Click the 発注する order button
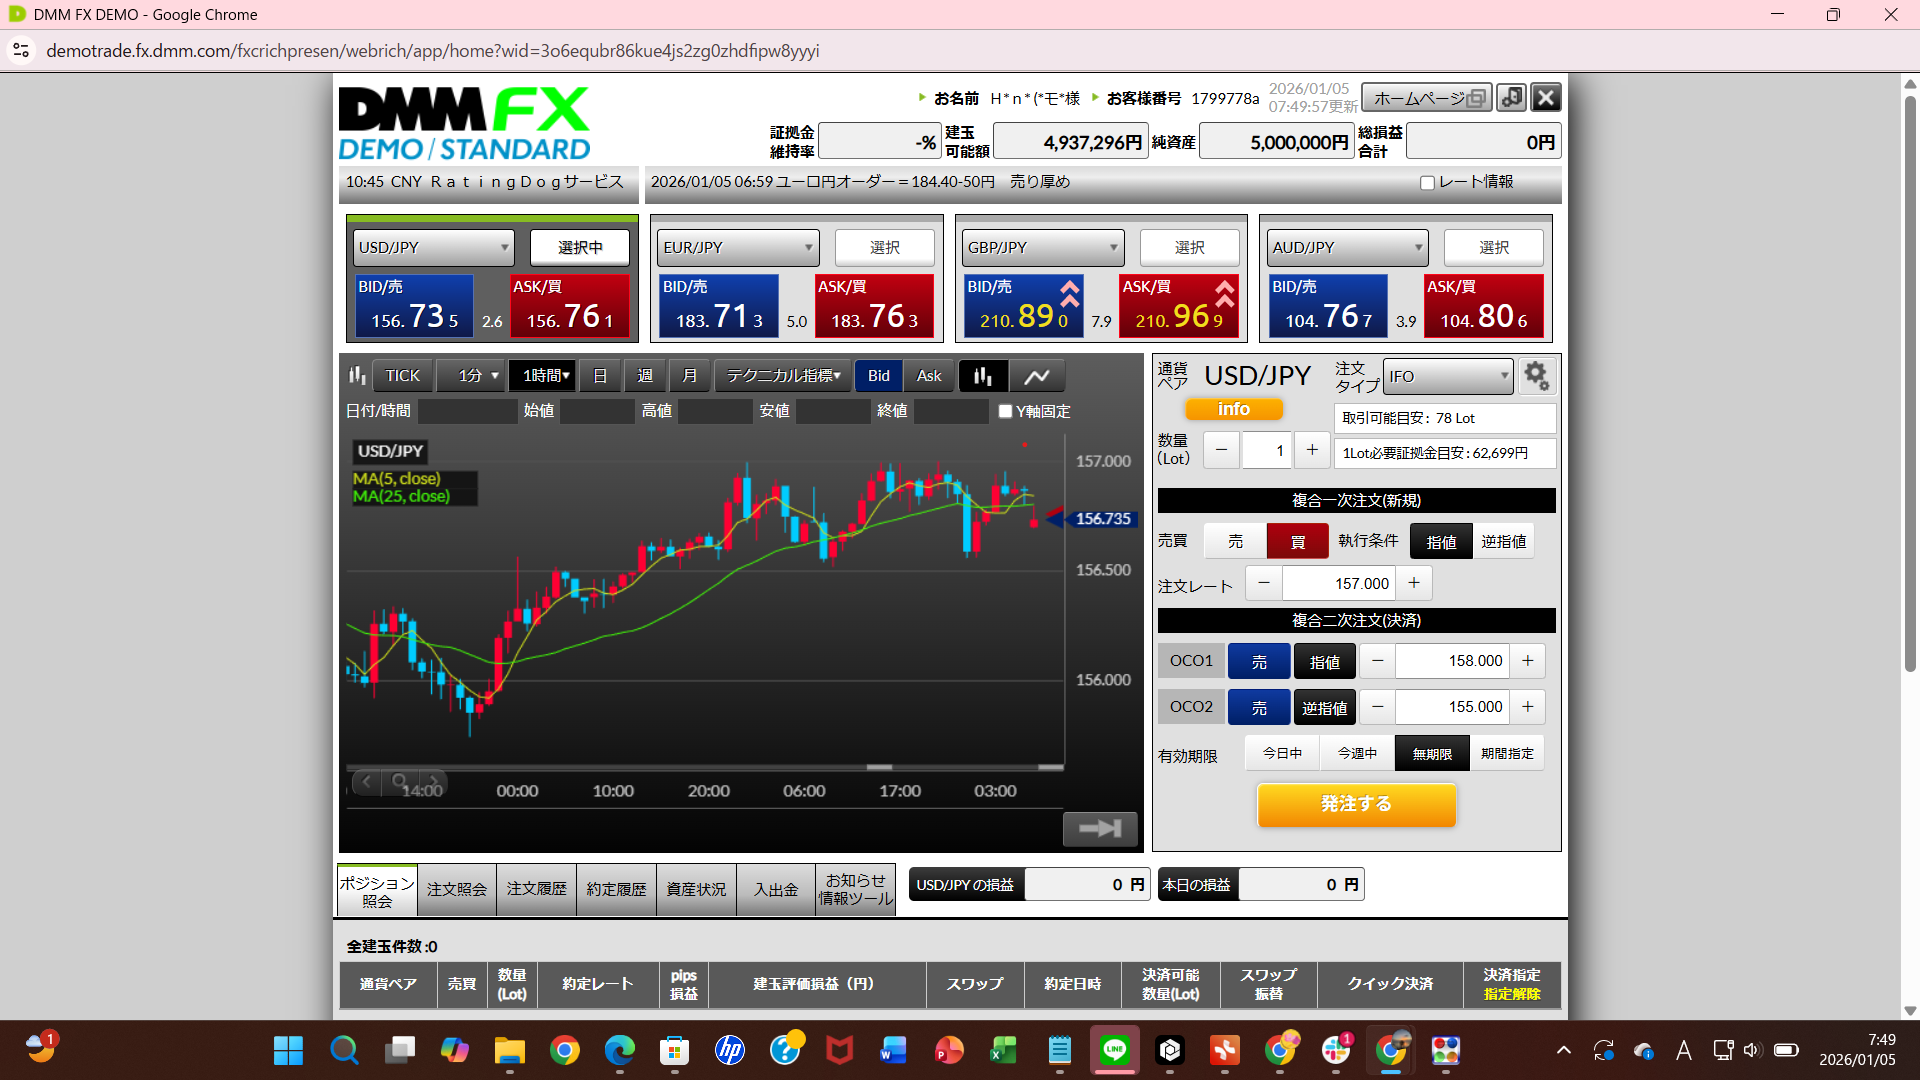This screenshot has width=1920, height=1080. (x=1356, y=804)
